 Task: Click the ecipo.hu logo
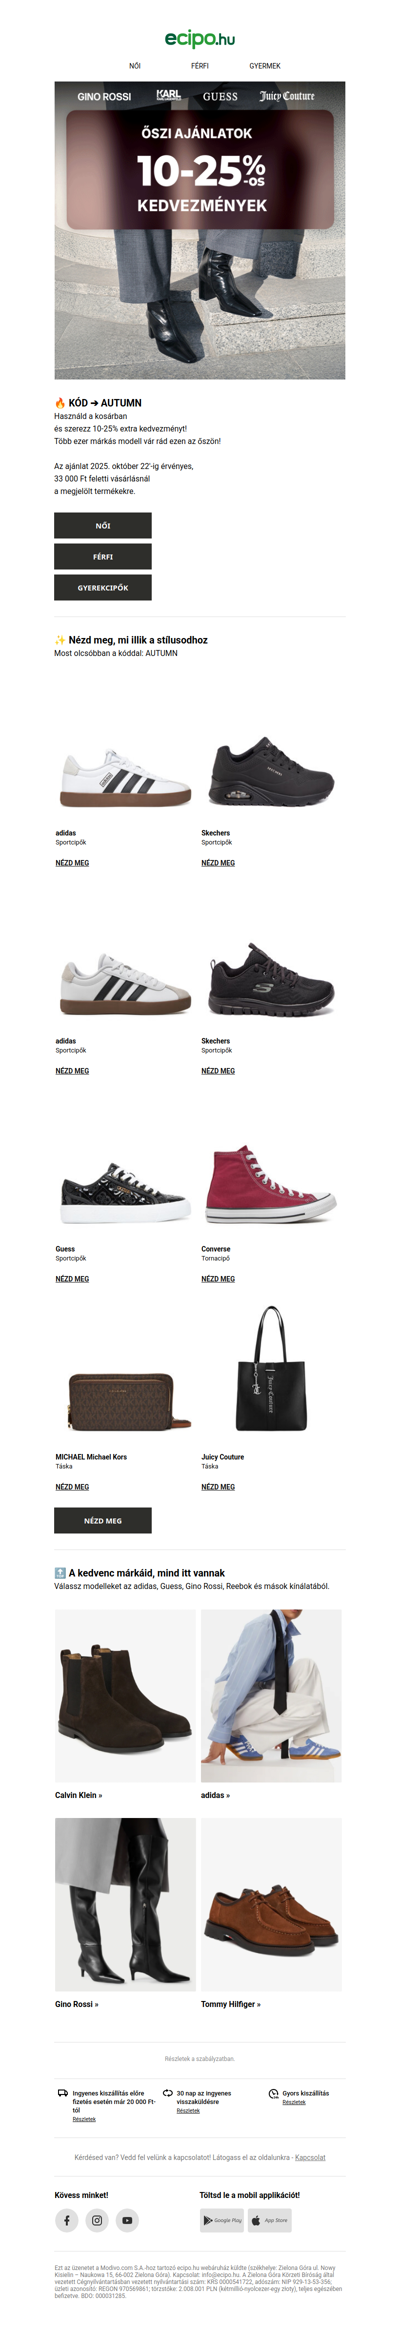(200, 38)
